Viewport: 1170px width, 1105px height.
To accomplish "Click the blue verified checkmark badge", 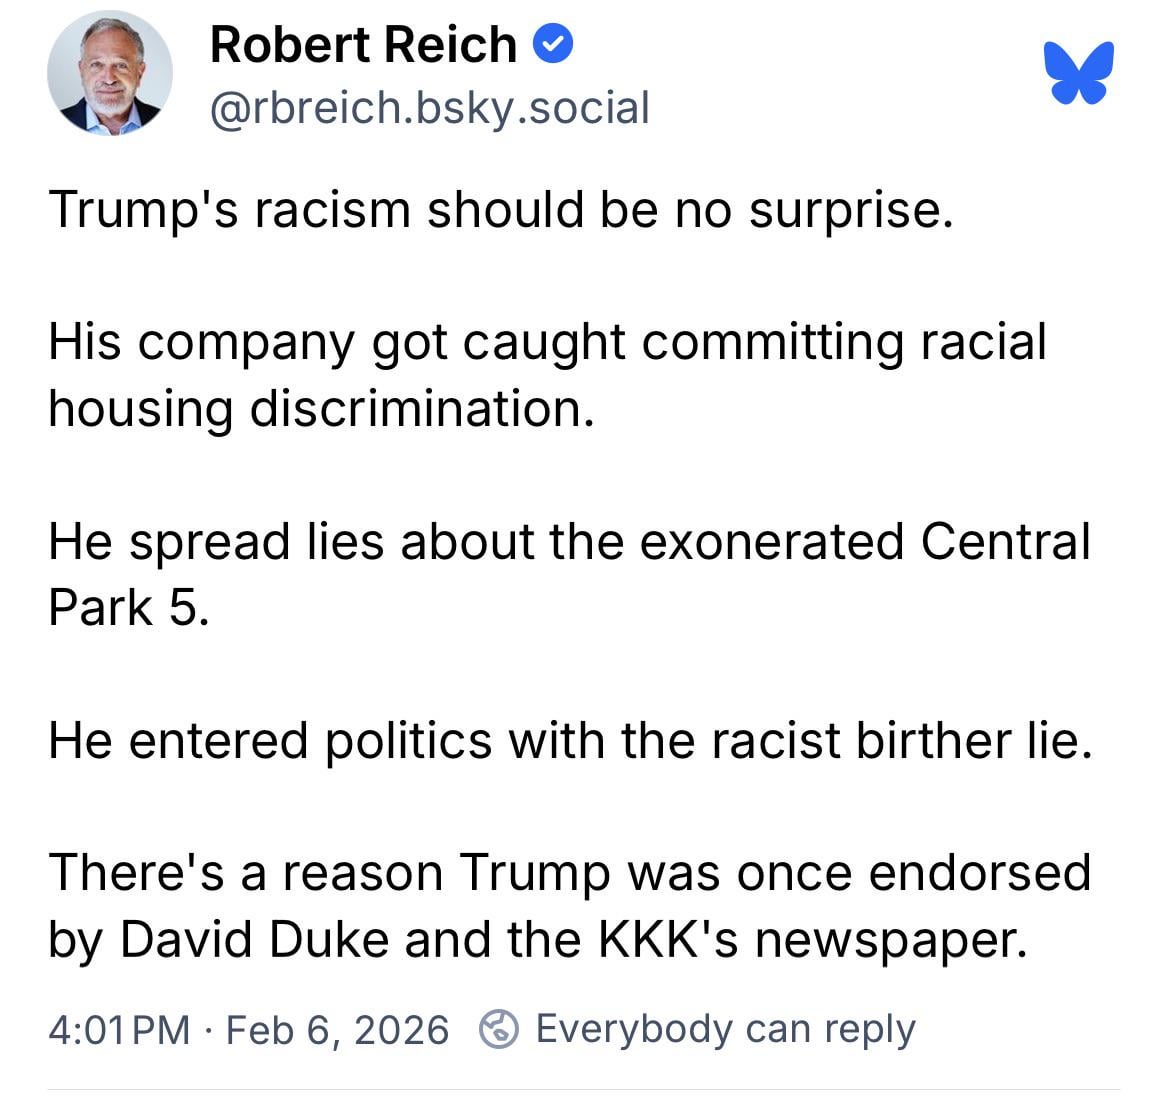I will [x=554, y=45].
